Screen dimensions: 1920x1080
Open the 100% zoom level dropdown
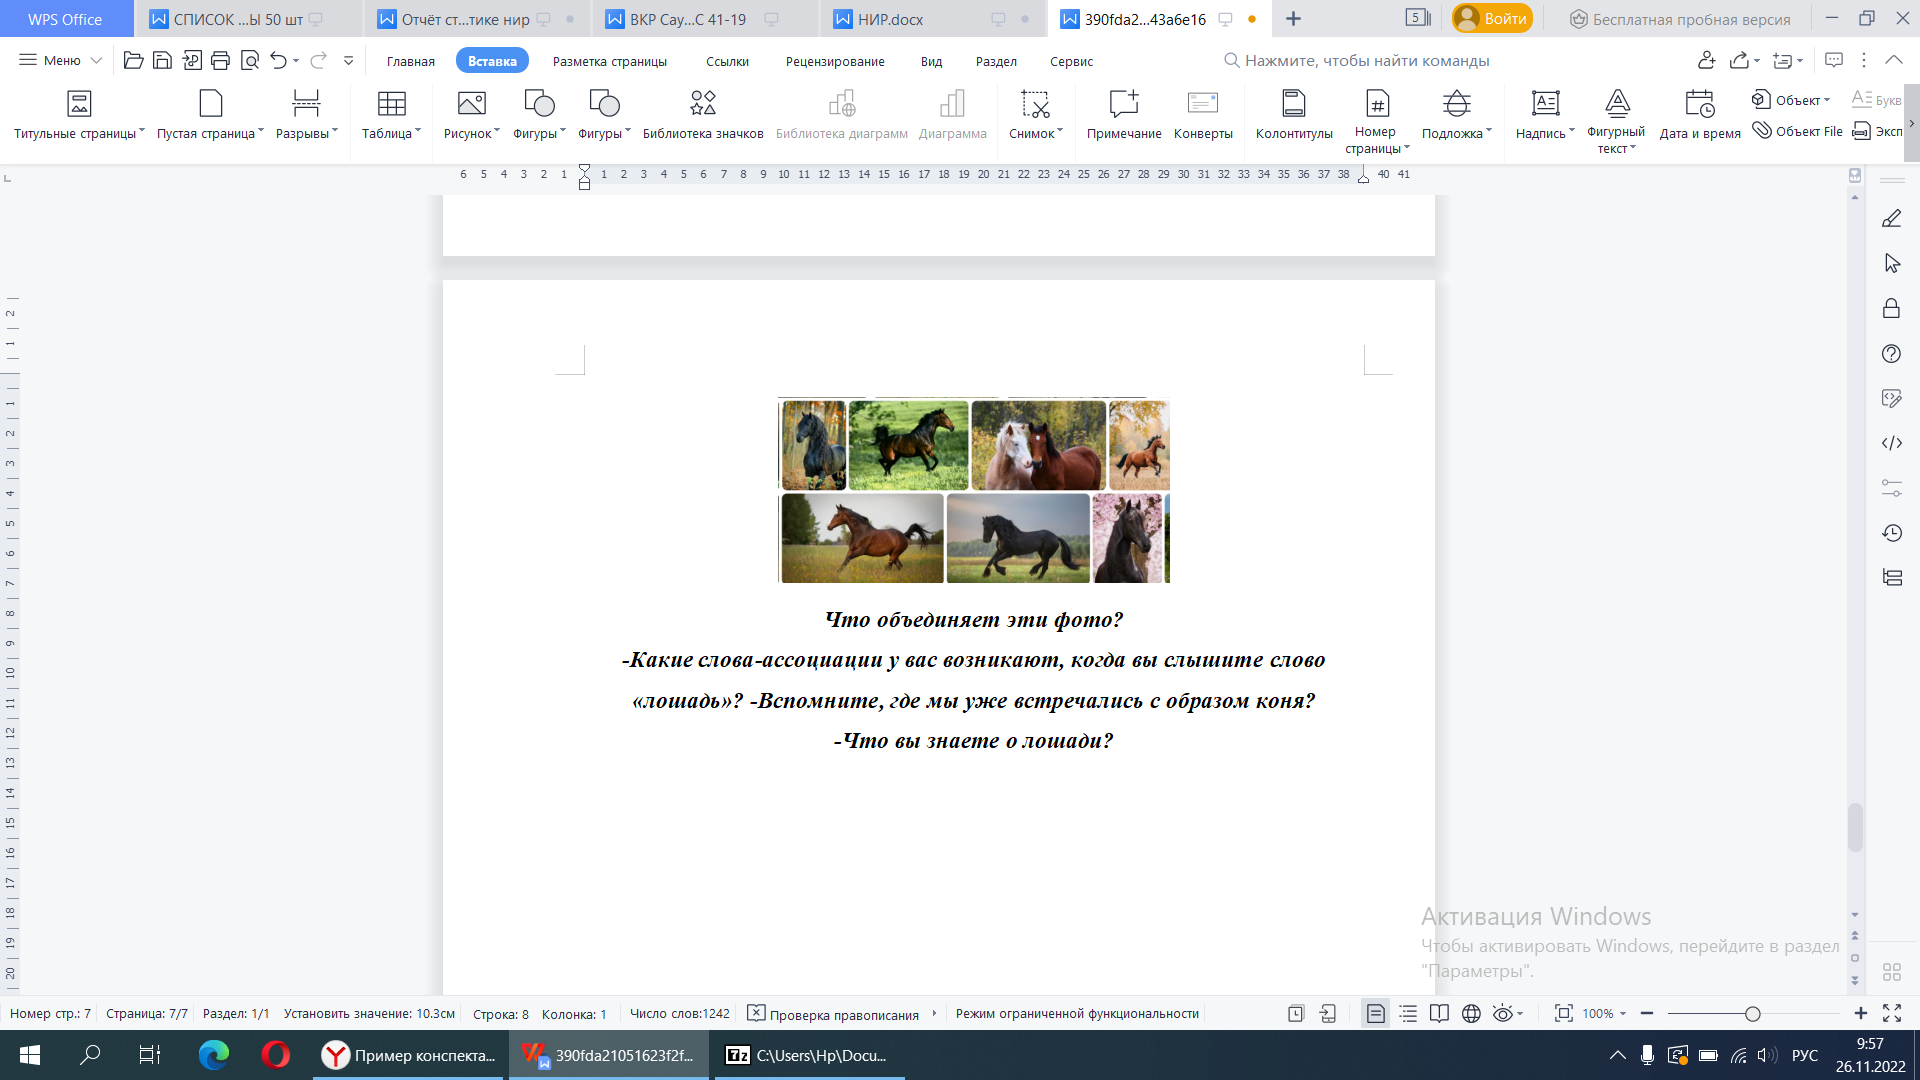(1604, 1014)
